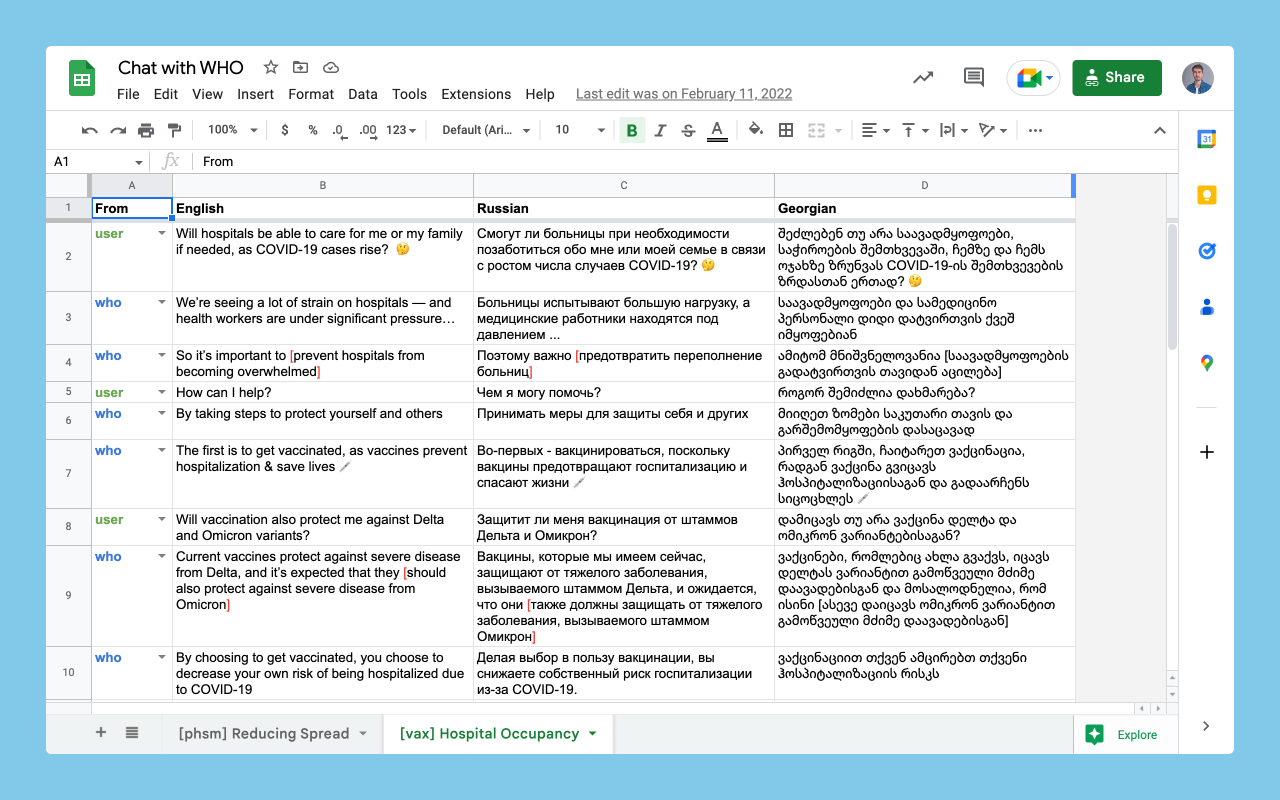
Task: Decrease decimal places
Action: tap(339, 130)
